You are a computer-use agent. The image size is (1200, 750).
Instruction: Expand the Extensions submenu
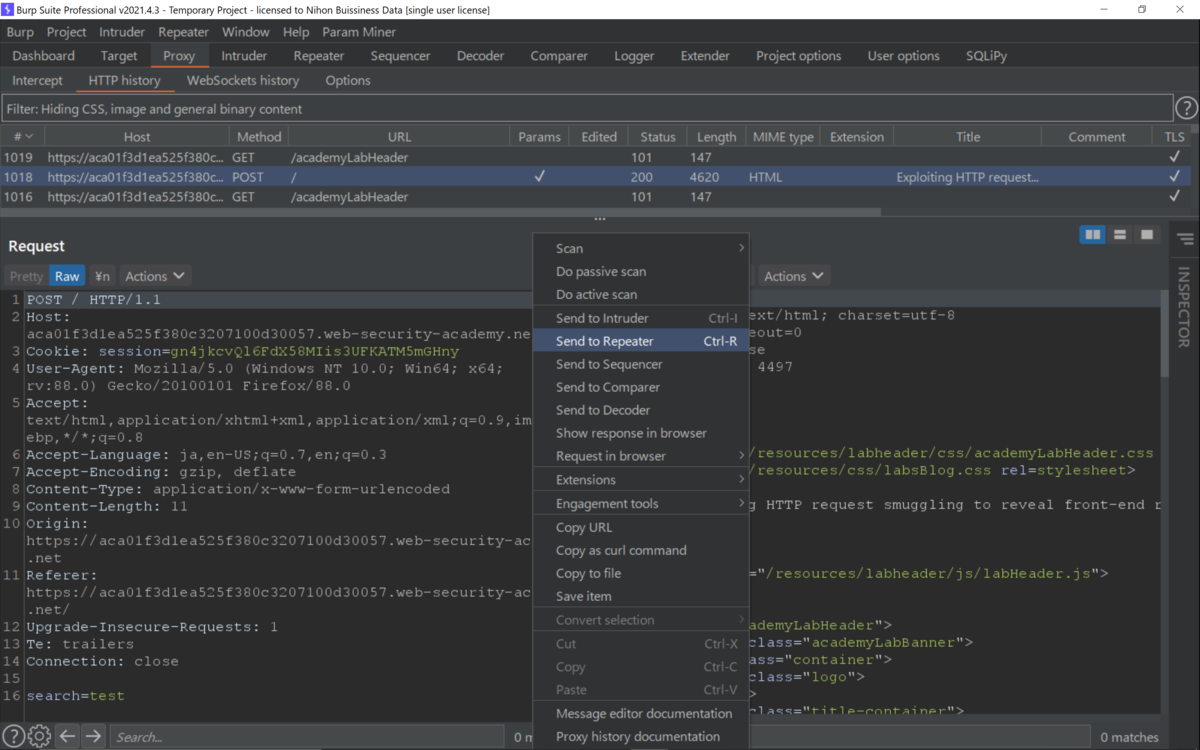pyautogui.click(x=641, y=480)
